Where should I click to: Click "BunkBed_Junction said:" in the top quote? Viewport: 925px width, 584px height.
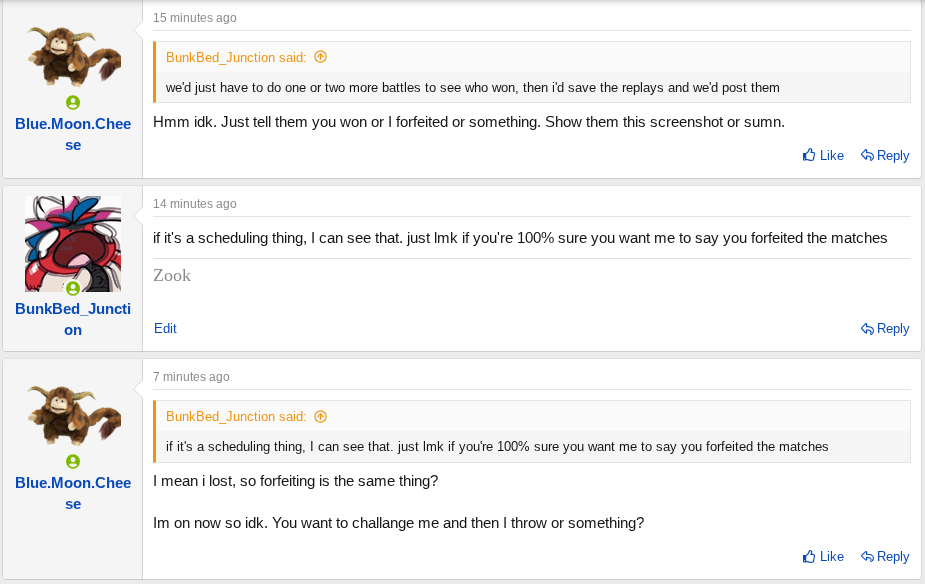pos(236,57)
